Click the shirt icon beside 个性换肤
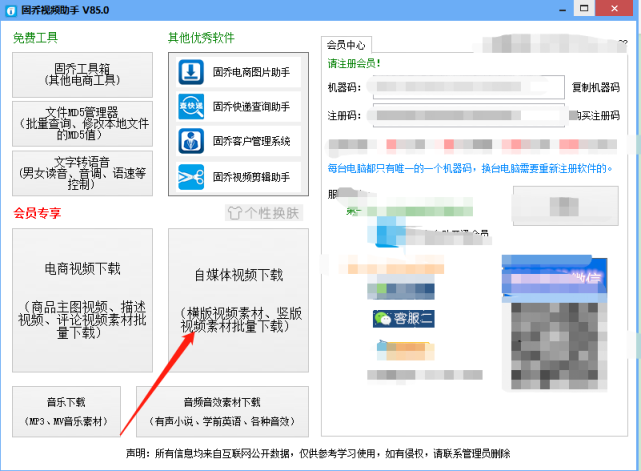The image size is (641, 471). 235,213
